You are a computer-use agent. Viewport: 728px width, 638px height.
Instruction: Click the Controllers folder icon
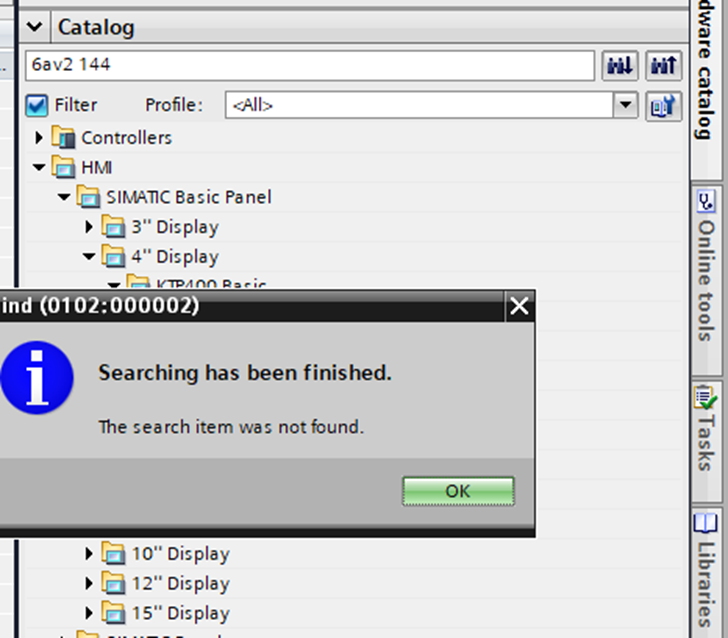click(x=63, y=137)
